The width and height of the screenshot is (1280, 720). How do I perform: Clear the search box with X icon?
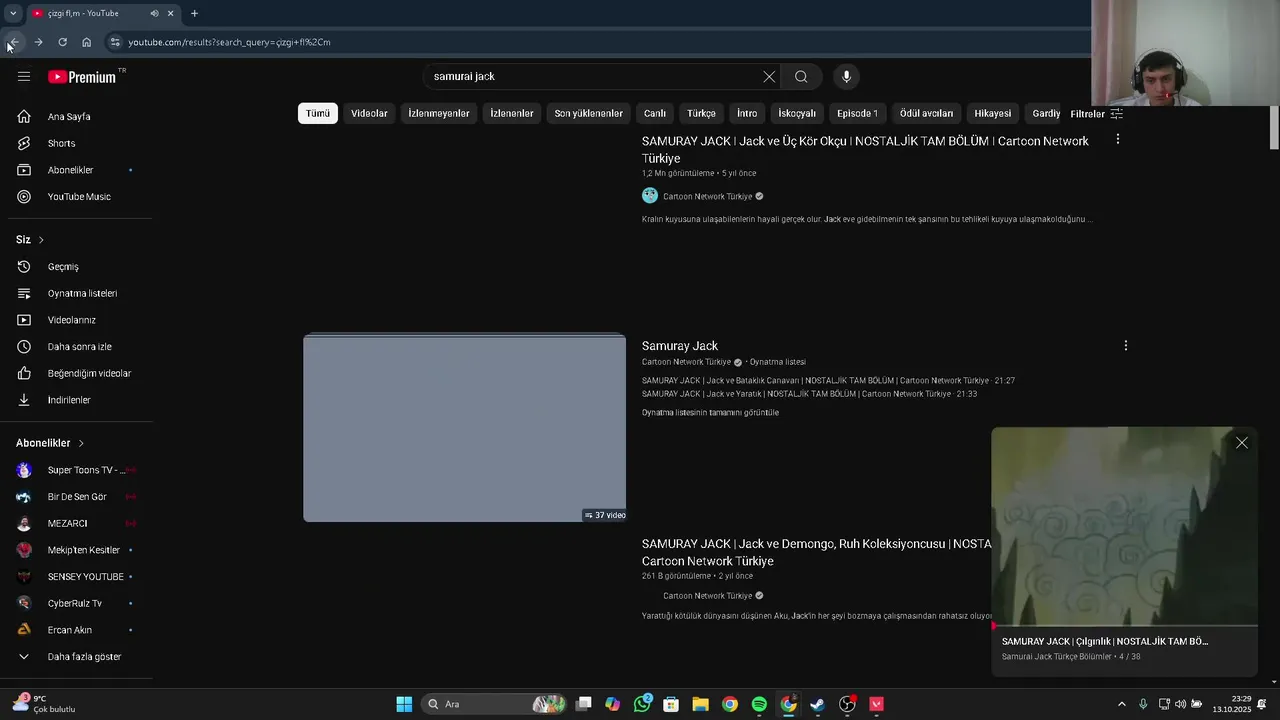[x=769, y=77]
